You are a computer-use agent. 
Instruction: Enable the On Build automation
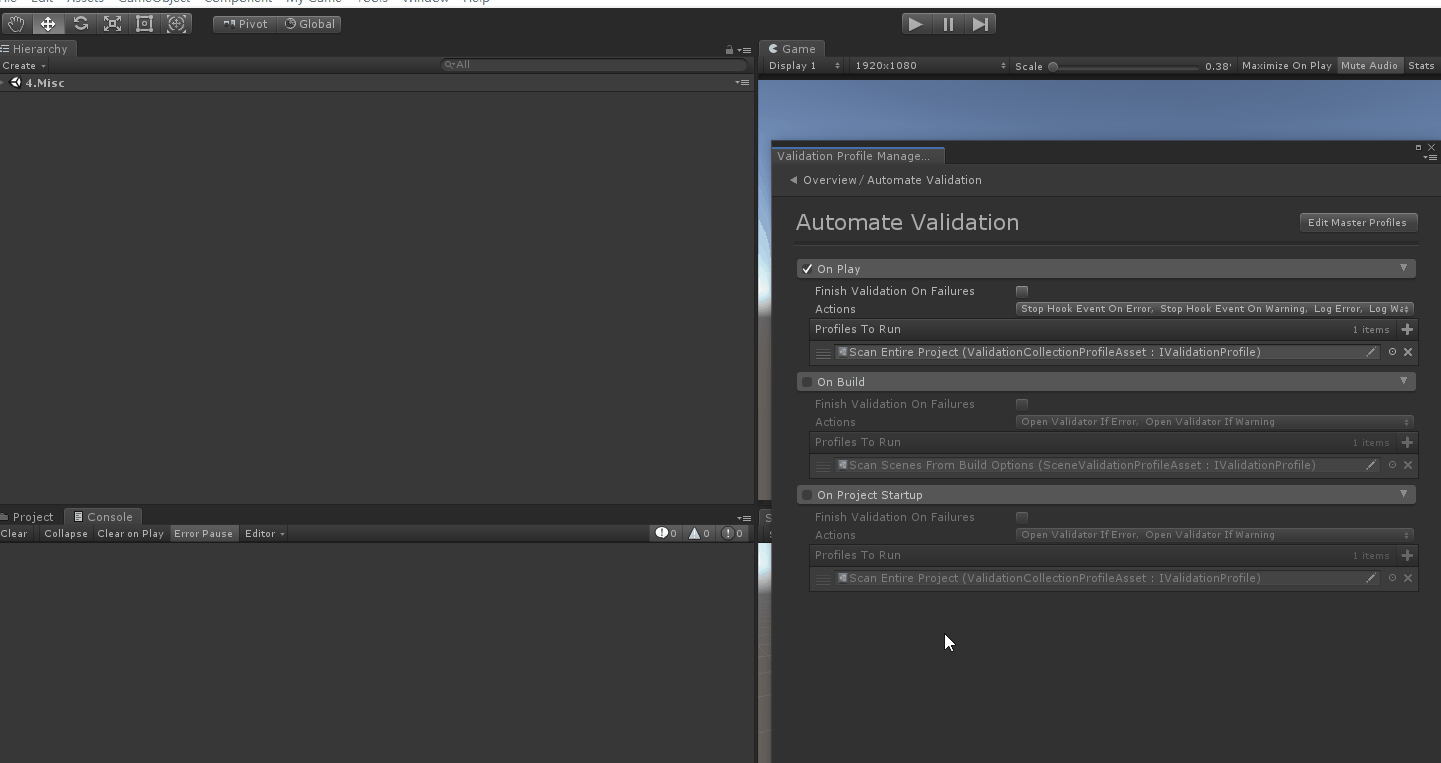point(807,382)
